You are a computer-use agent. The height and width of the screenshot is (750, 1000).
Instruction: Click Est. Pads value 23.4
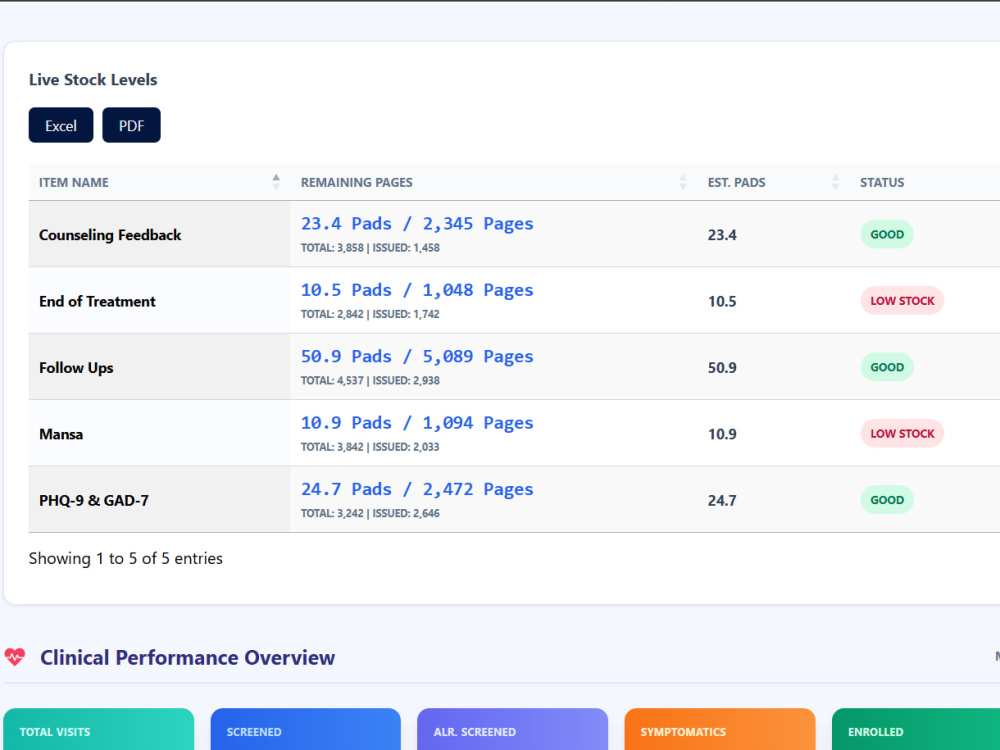pos(722,235)
